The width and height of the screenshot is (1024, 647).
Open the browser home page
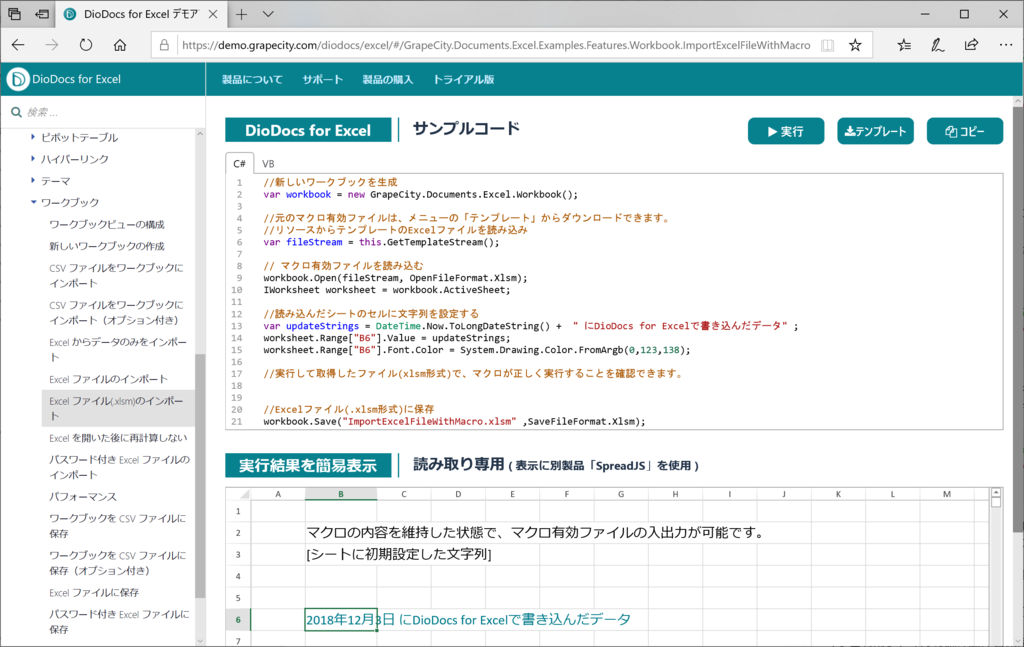[120, 45]
